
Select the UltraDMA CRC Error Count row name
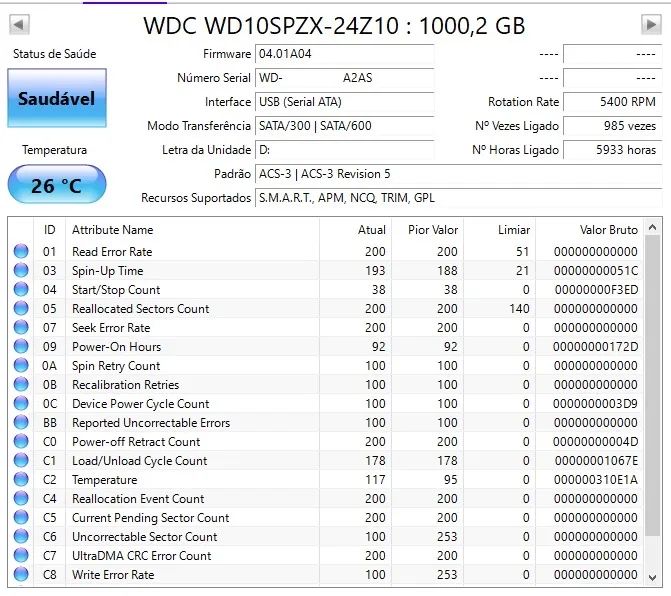(x=142, y=556)
